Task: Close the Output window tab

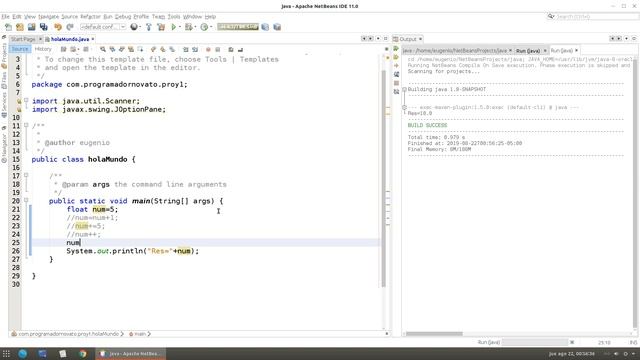Action: tap(420, 39)
